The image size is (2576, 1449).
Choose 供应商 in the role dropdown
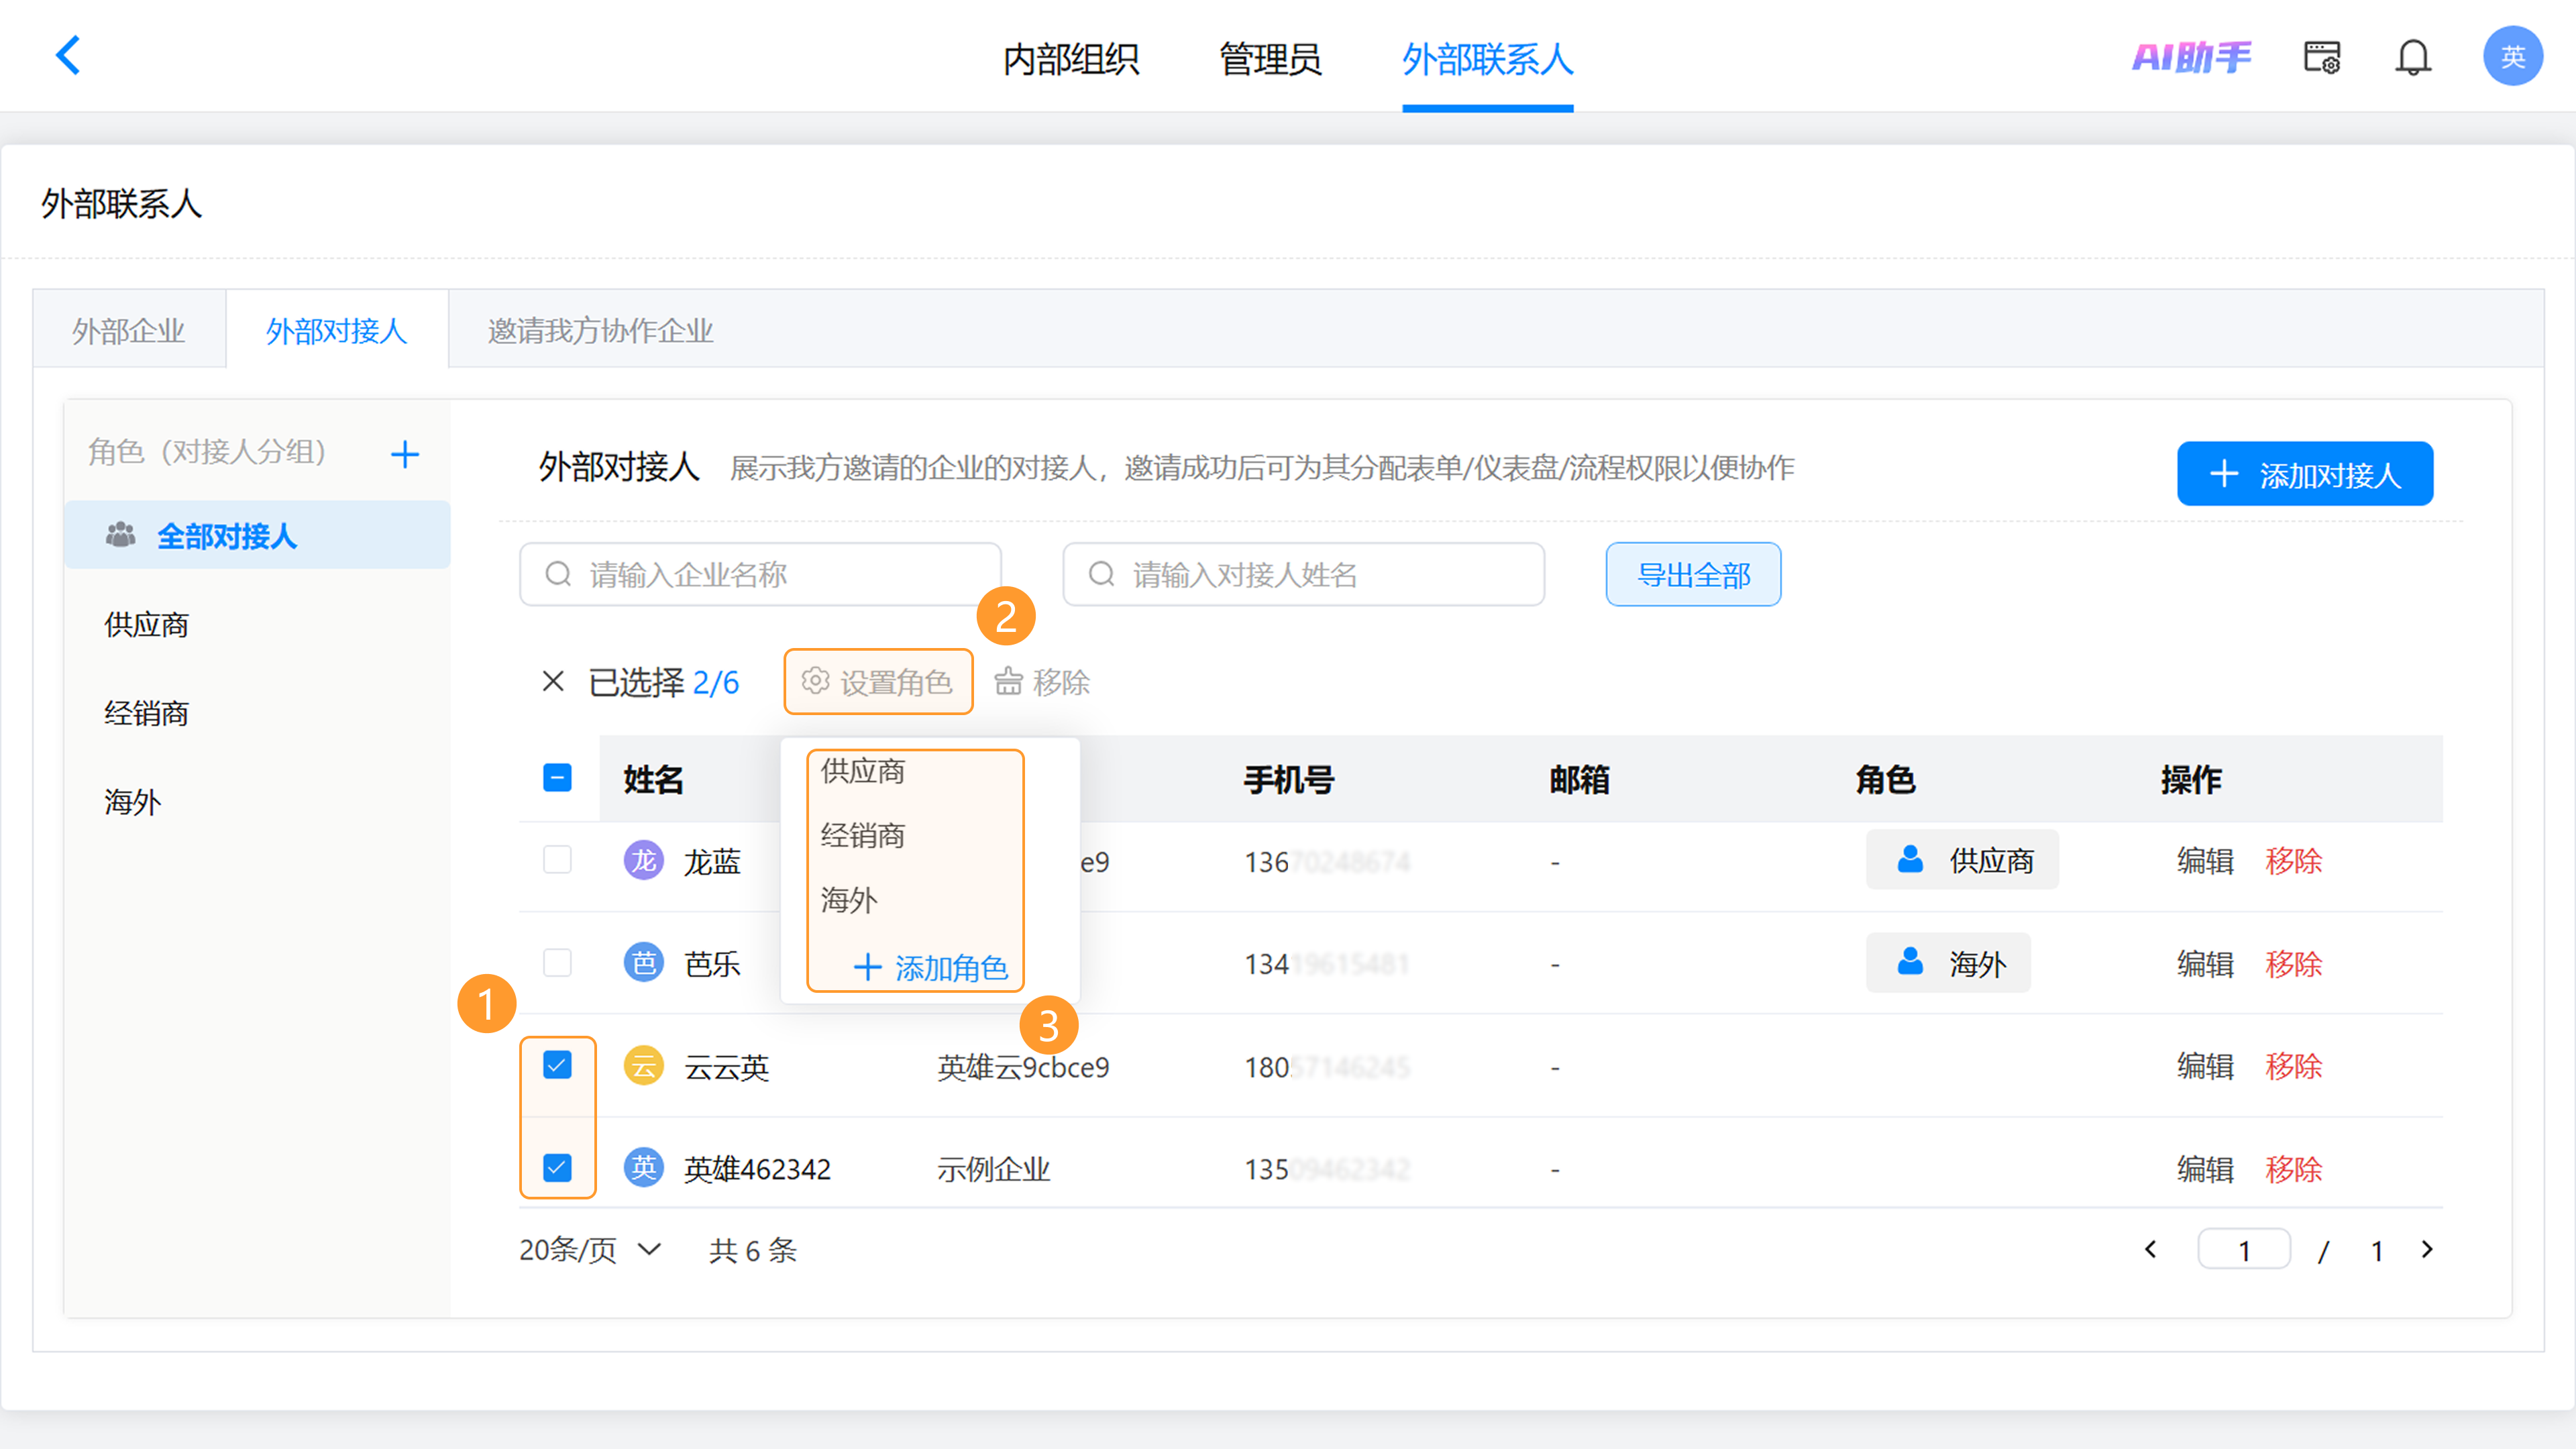pos(862,771)
